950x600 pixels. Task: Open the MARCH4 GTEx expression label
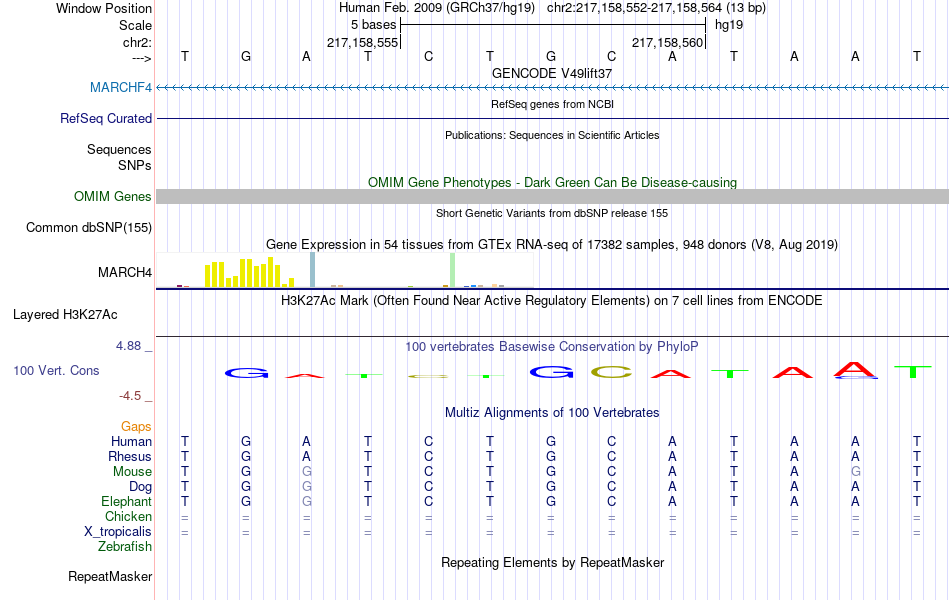point(125,272)
